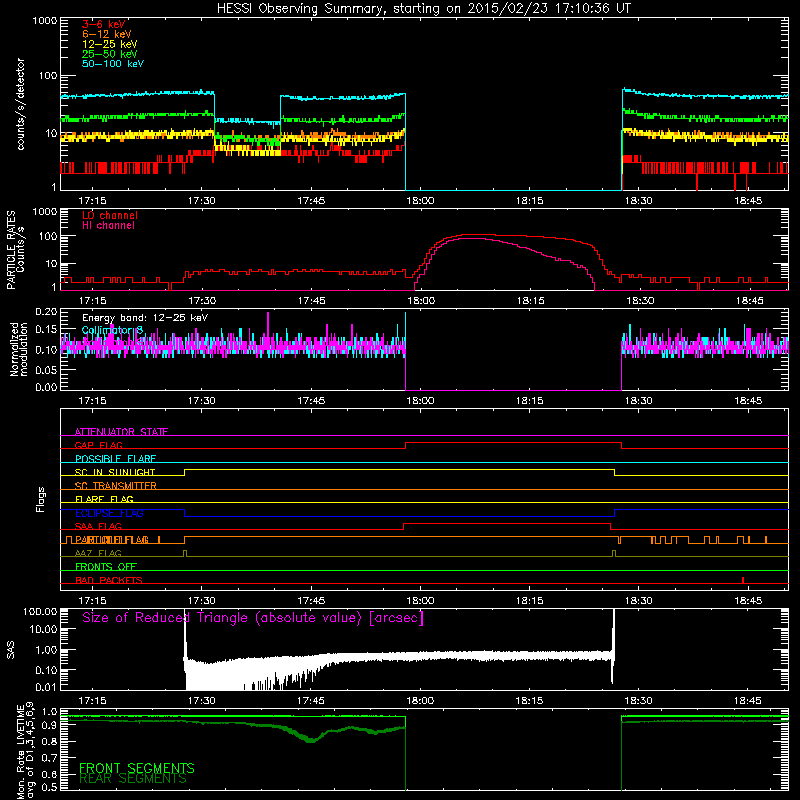Click the olive 'A47 FLAG' label
Screen dimensions: 800x800
click(98, 553)
